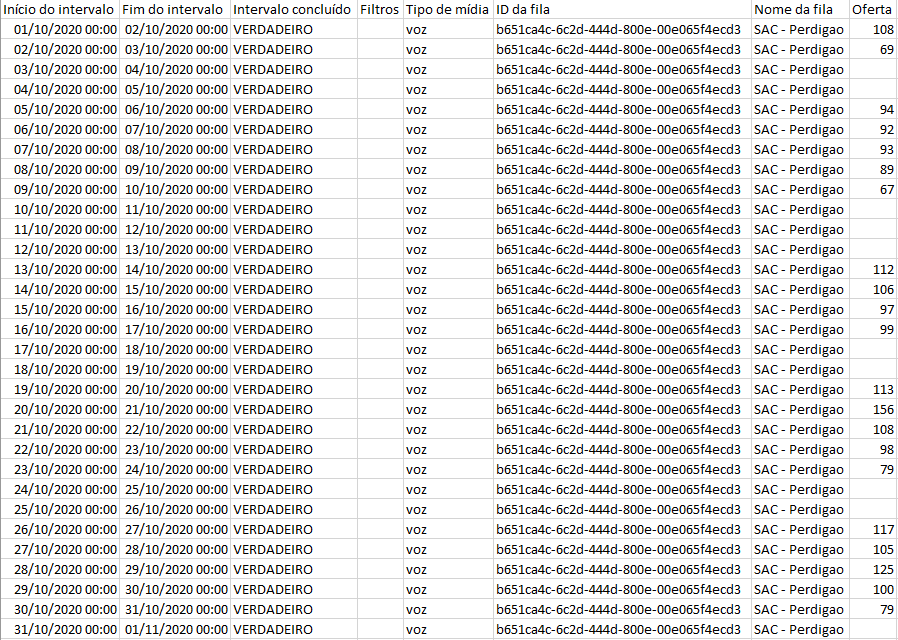
Task: Select Oferta value 108 in 01/10/2020 row
Action: click(873, 30)
